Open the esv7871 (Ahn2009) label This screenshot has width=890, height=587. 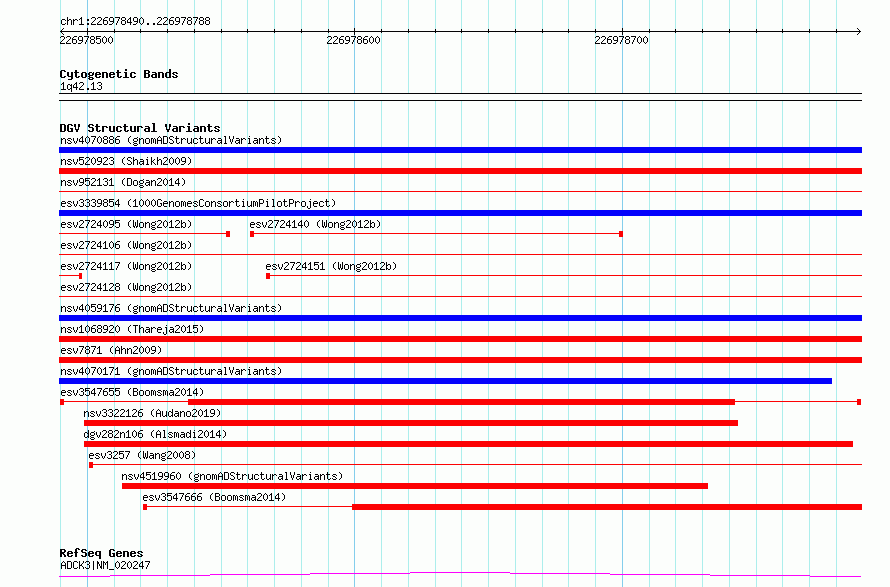pyautogui.click(x=111, y=350)
